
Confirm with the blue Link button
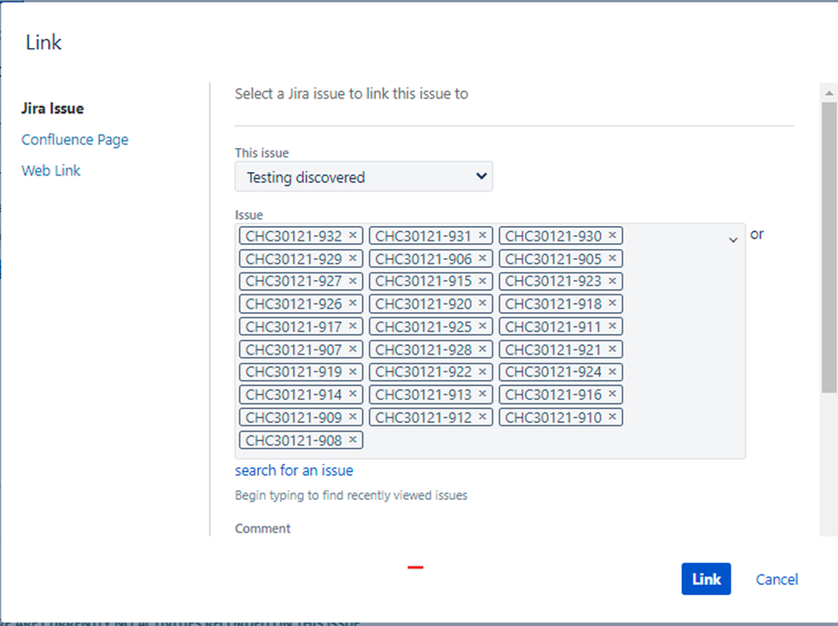(706, 579)
